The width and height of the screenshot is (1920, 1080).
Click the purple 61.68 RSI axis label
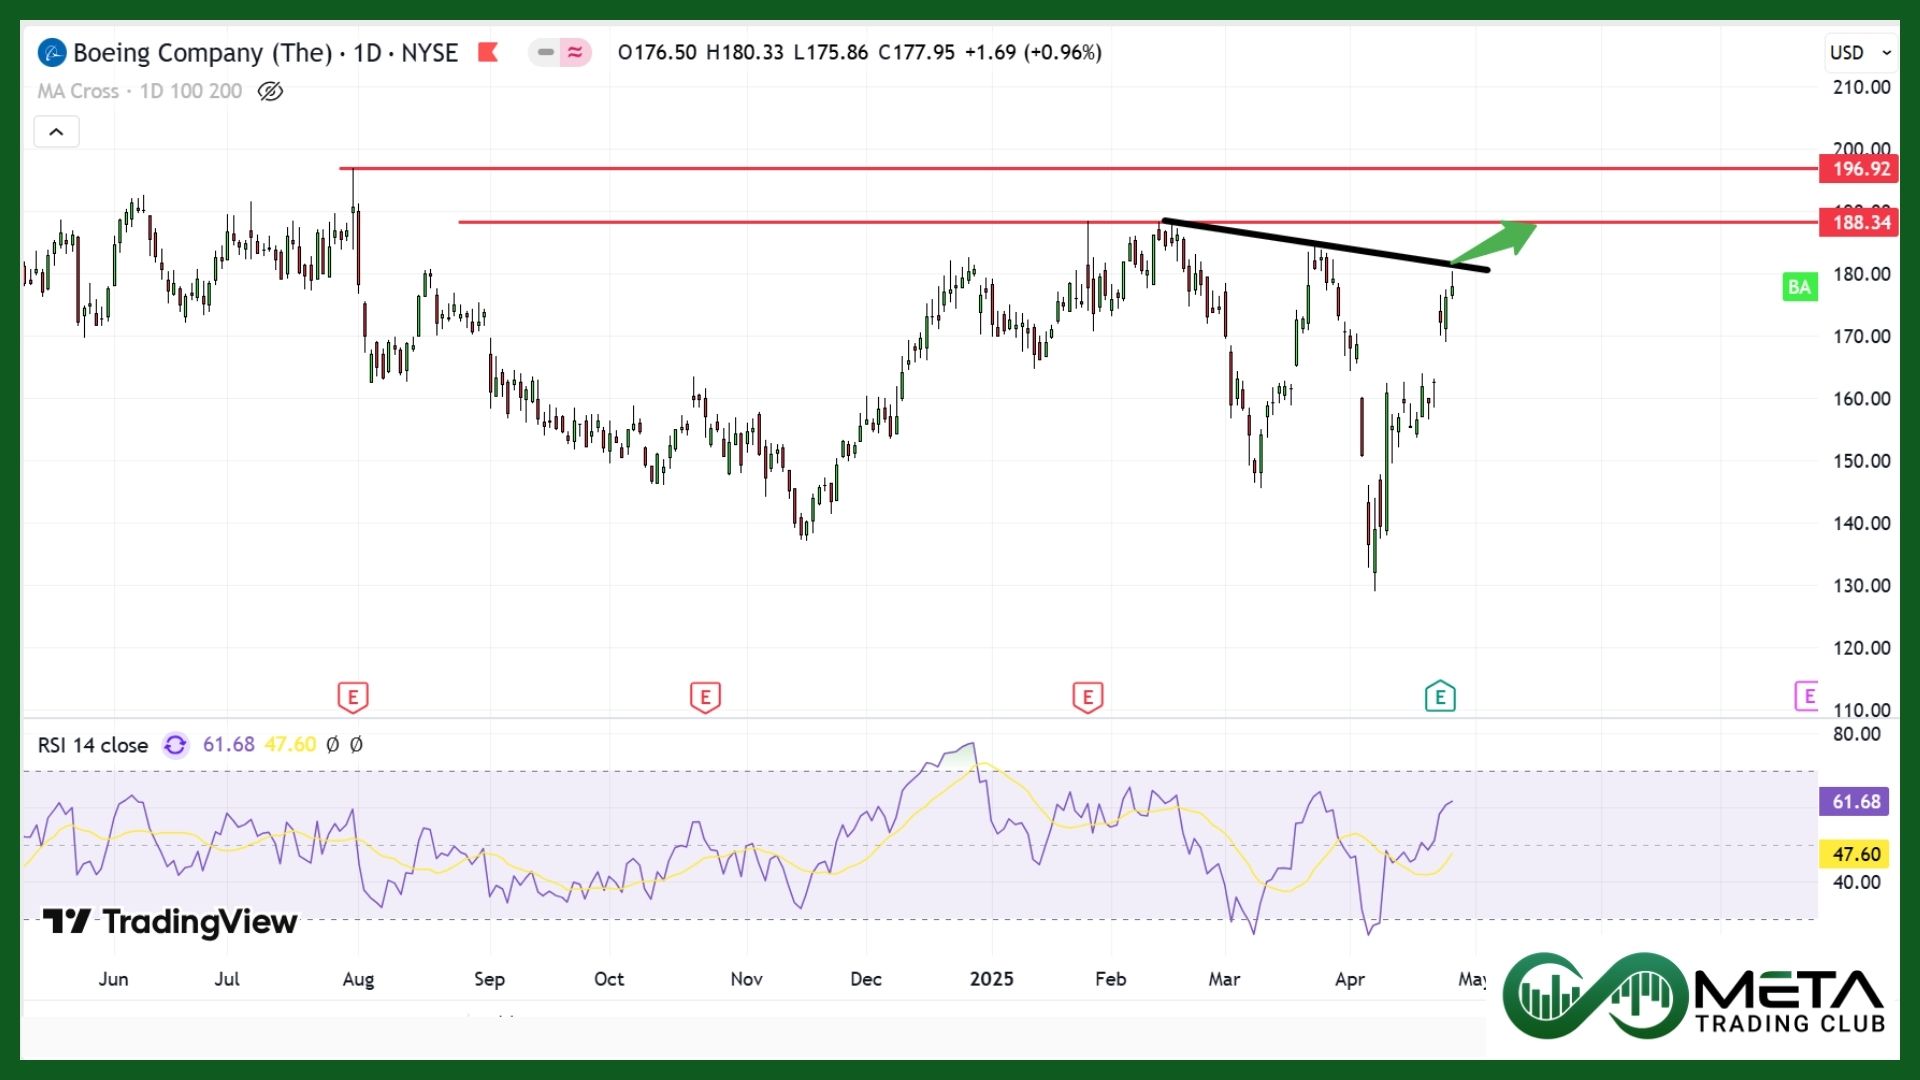click(1853, 802)
